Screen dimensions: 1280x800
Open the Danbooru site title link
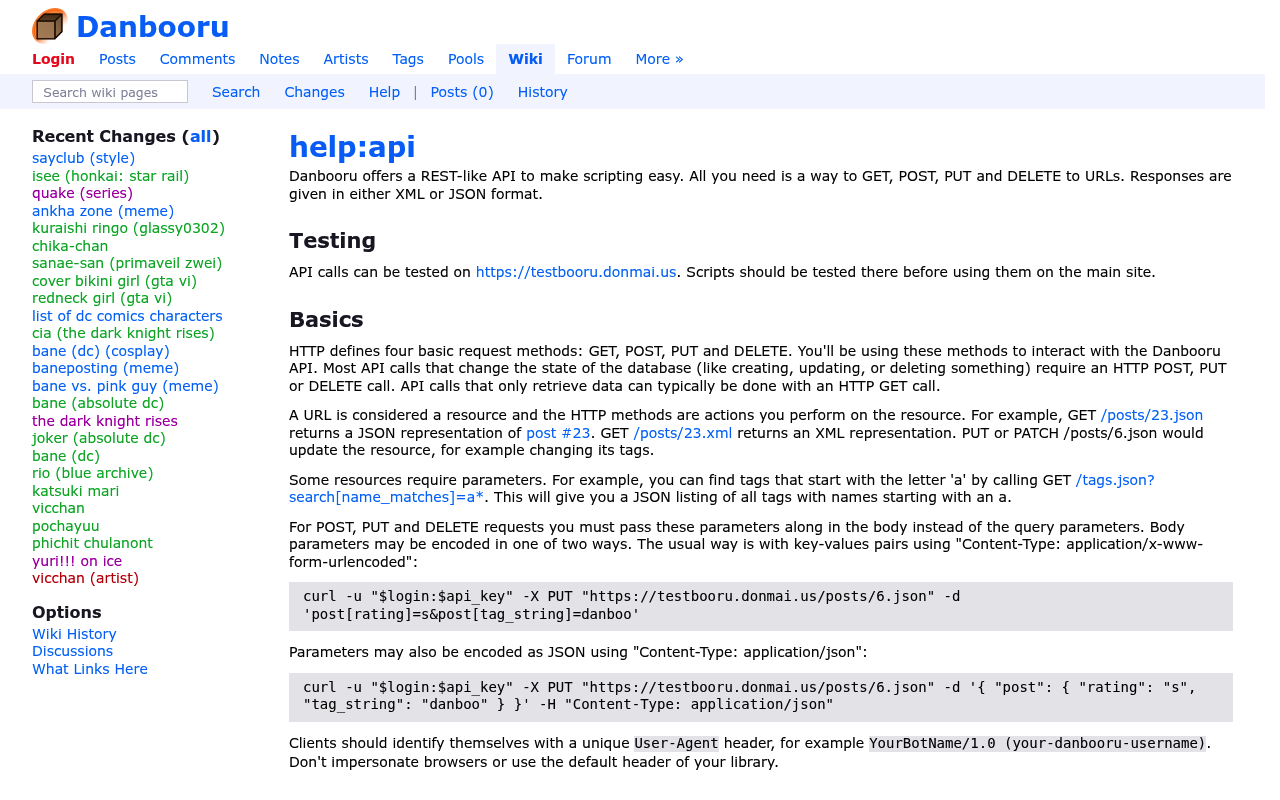(x=152, y=27)
